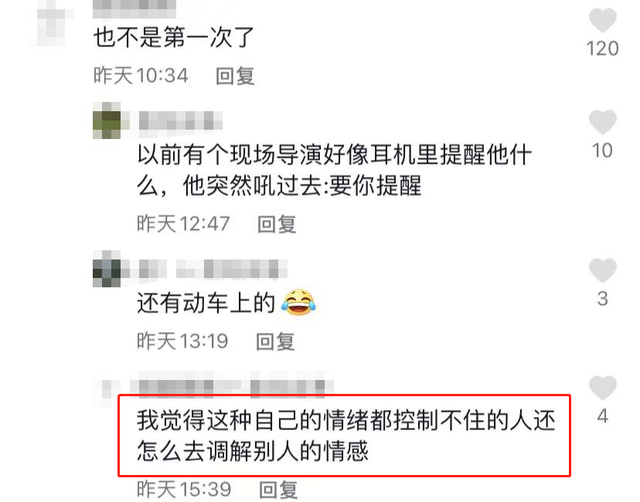This screenshot has height=502, width=640.
Task: Open username above 以前有个现场导演 comment
Action: coord(181,121)
